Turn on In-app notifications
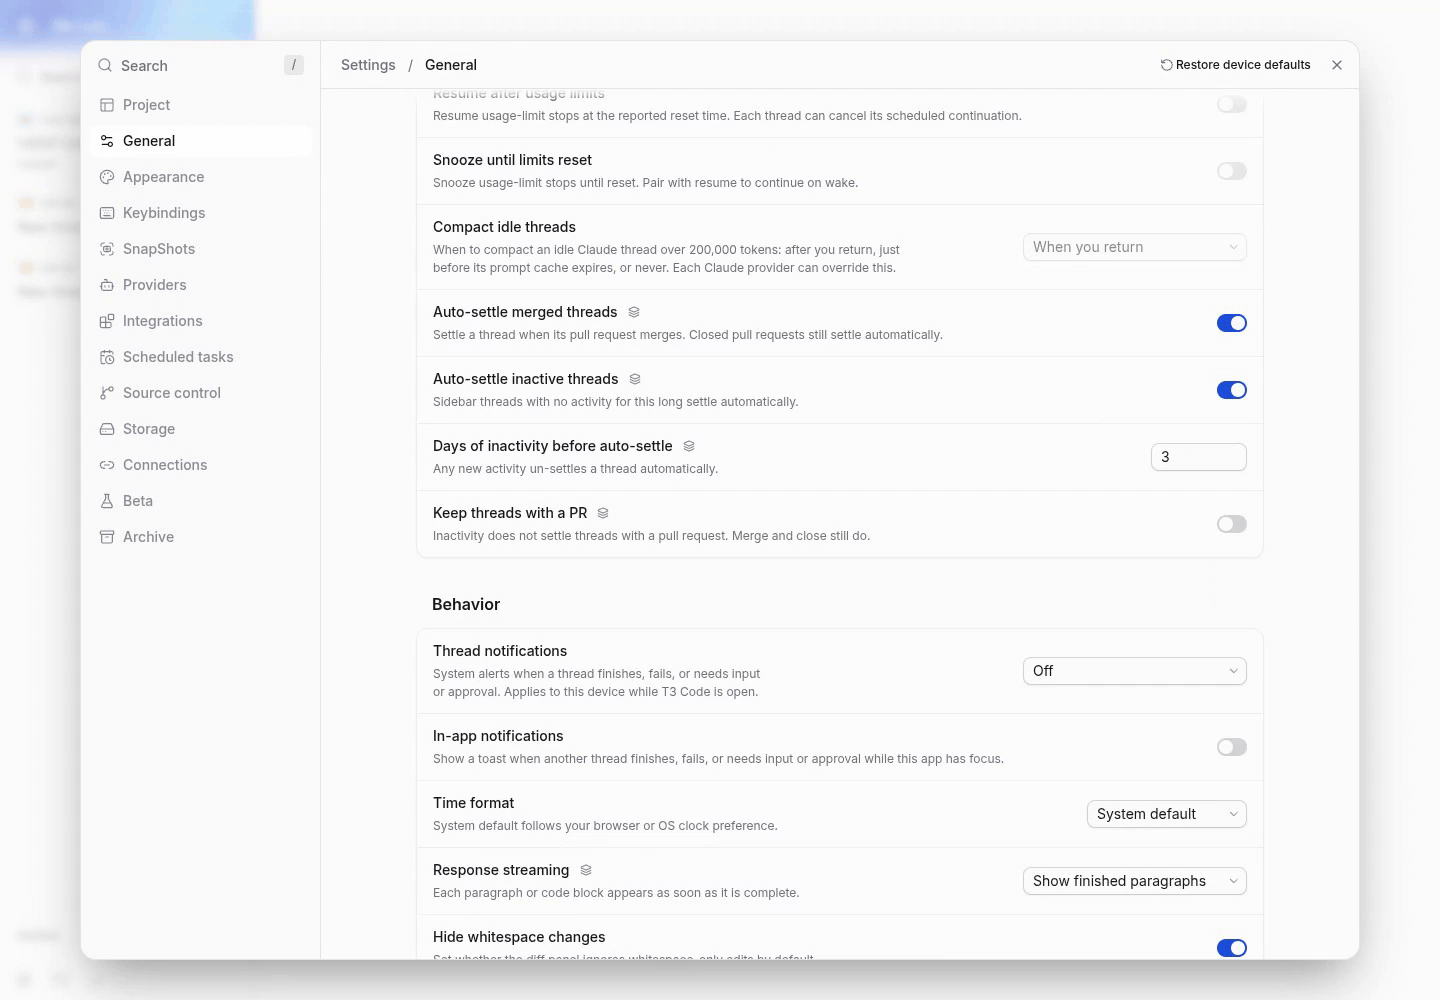 [x=1232, y=747]
